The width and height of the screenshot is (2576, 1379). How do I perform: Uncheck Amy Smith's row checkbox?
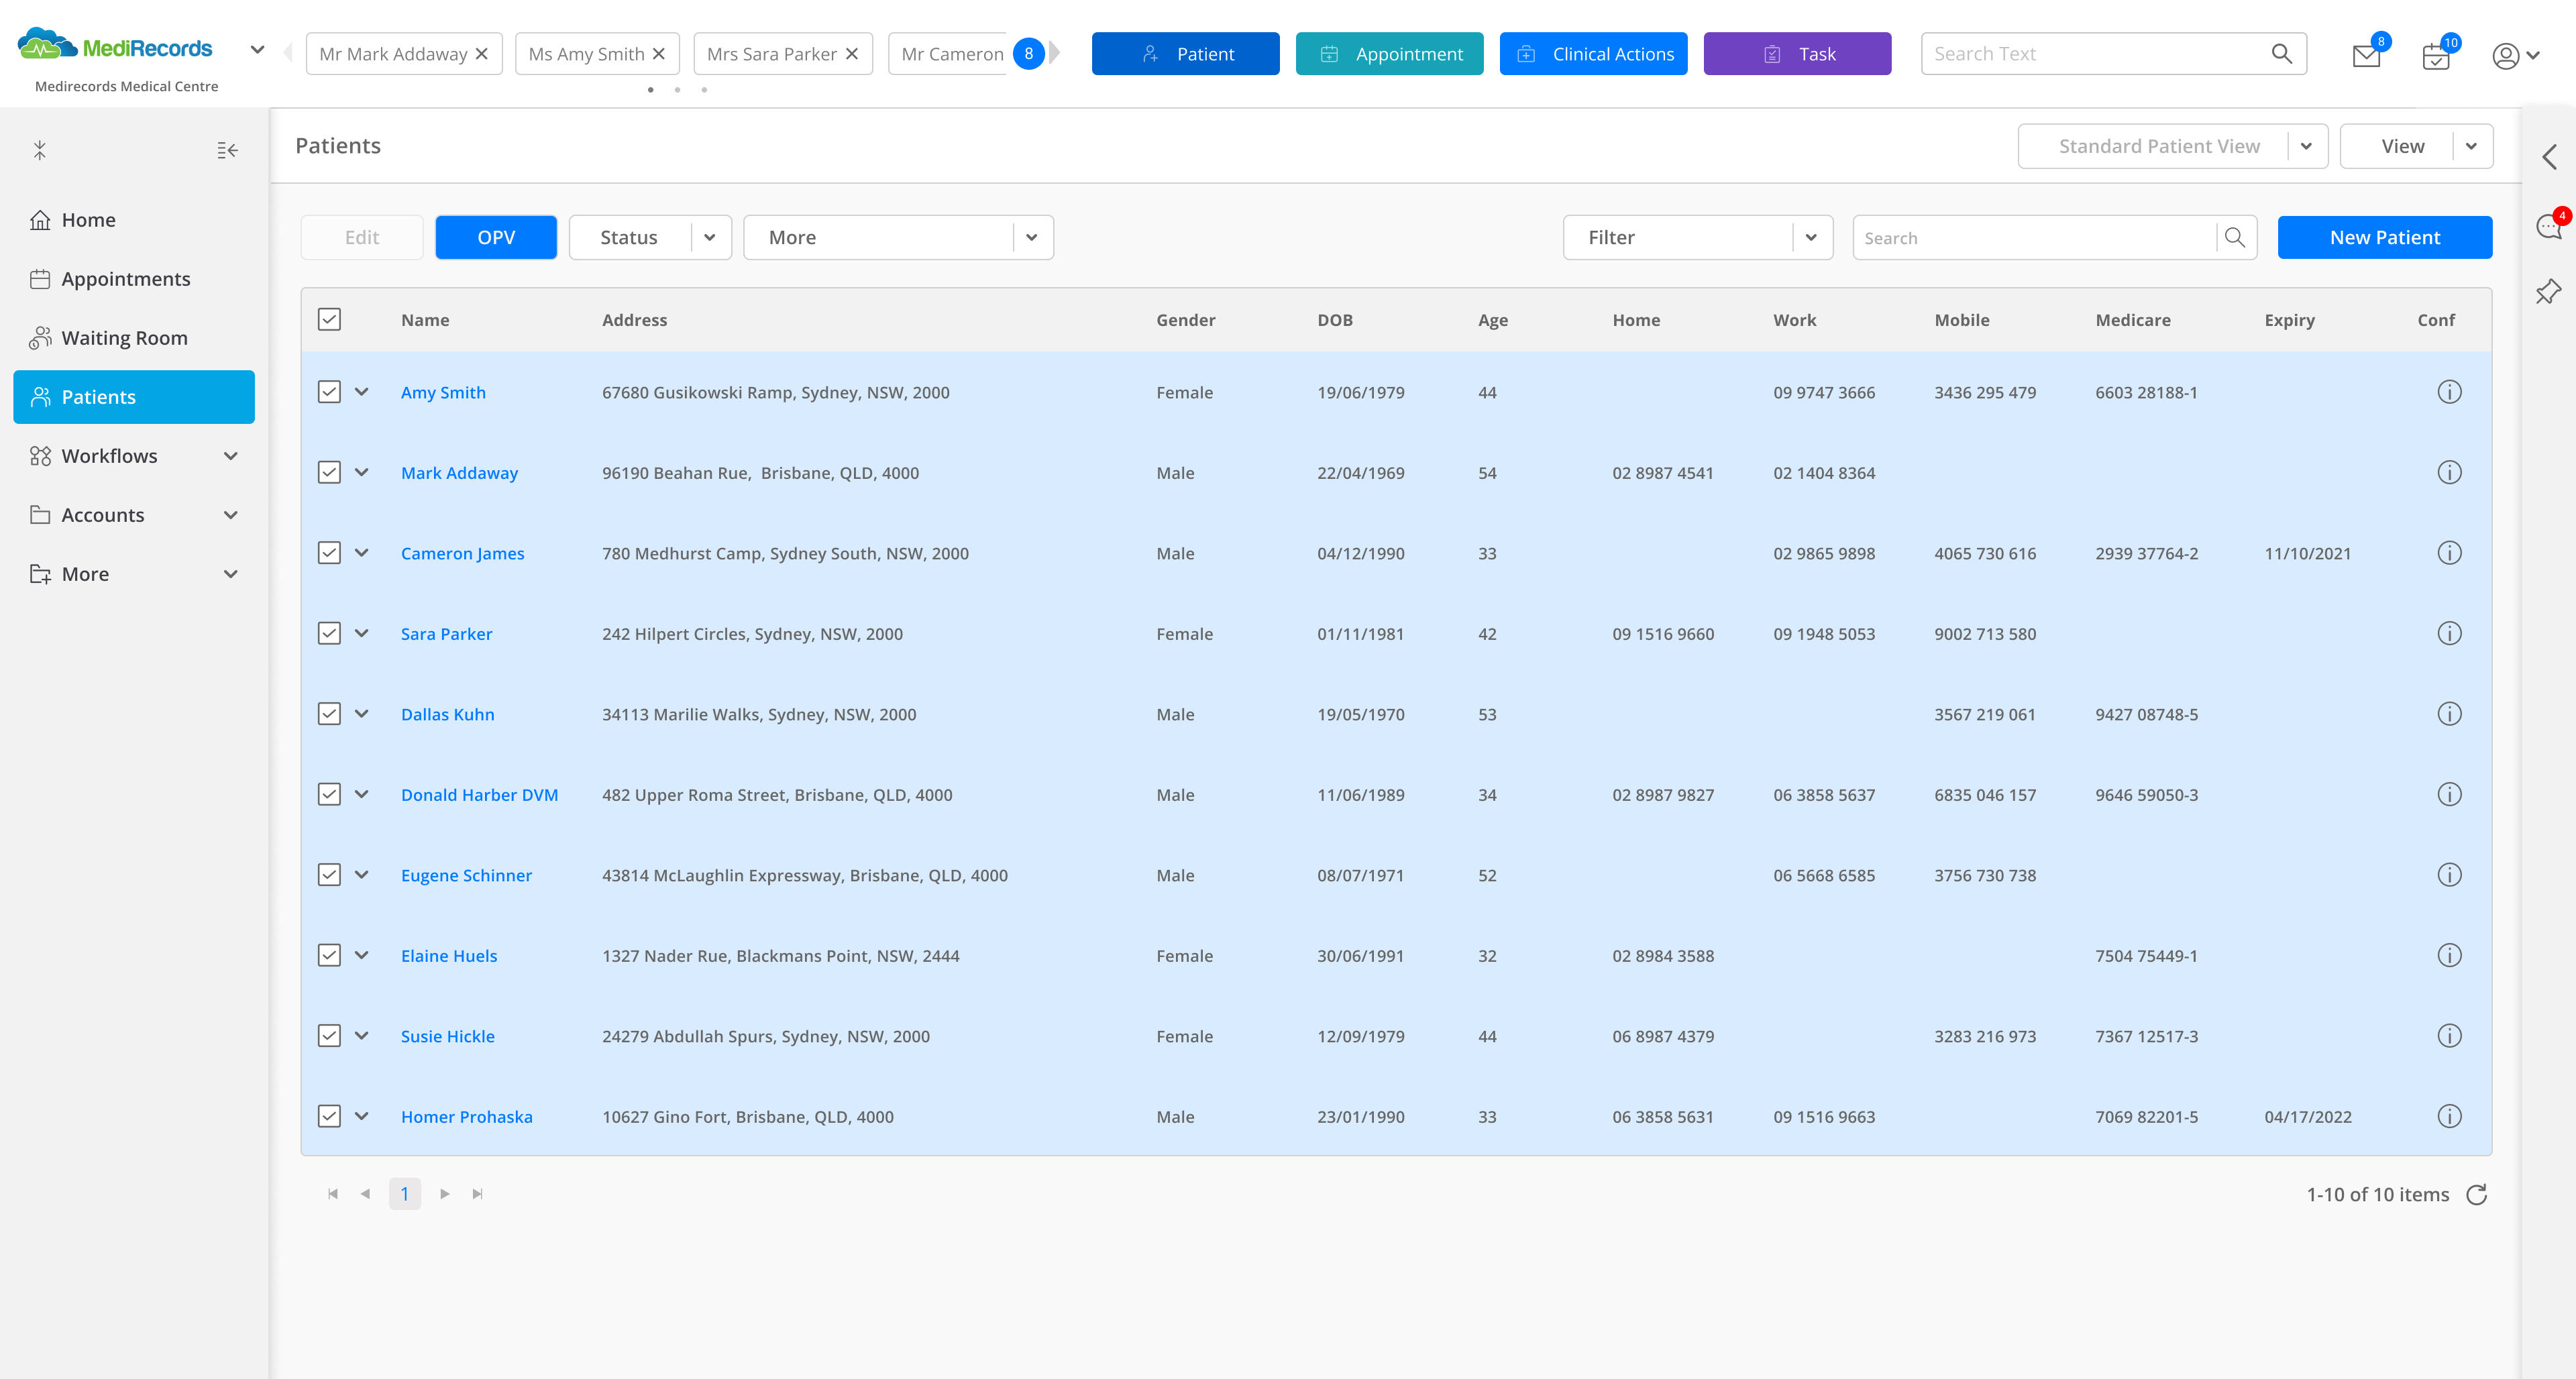click(x=329, y=392)
